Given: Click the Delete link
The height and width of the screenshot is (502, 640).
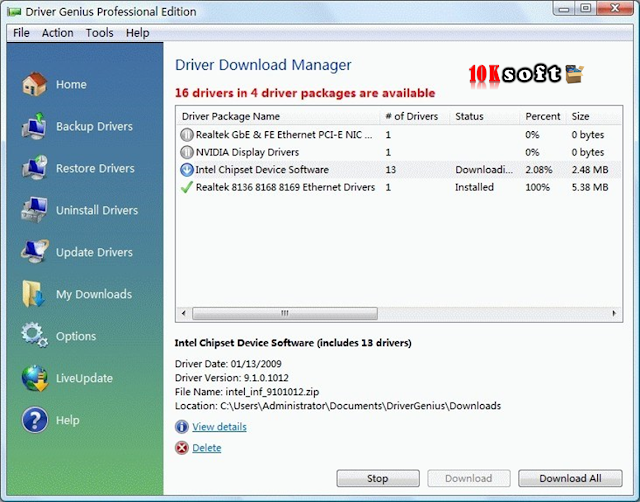Looking at the screenshot, I should point(207,448).
